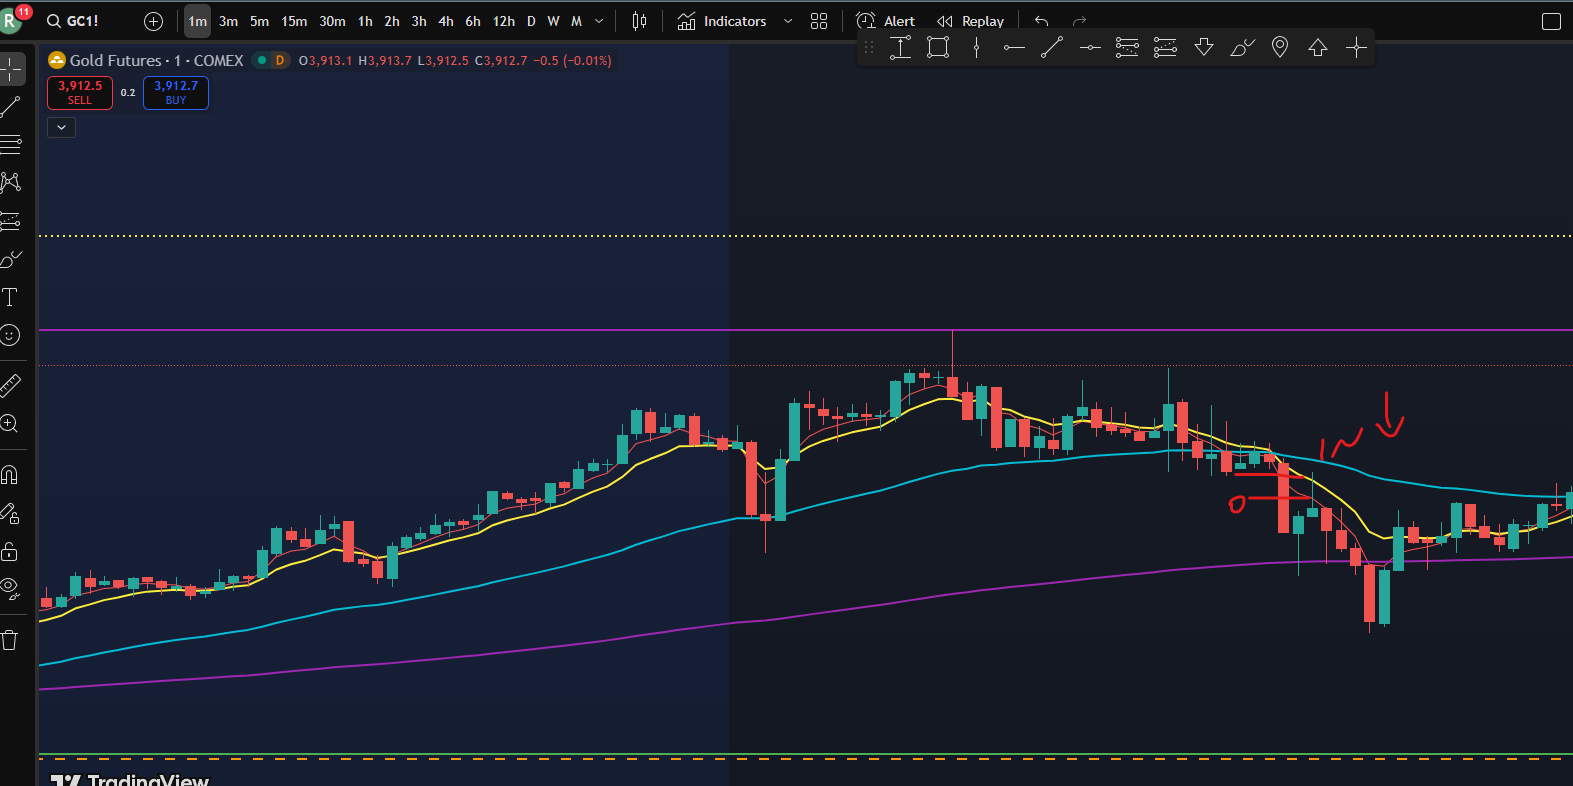The height and width of the screenshot is (786, 1573).
Task: Open the indicator templates grid icon
Action: (x=819, y=21)
